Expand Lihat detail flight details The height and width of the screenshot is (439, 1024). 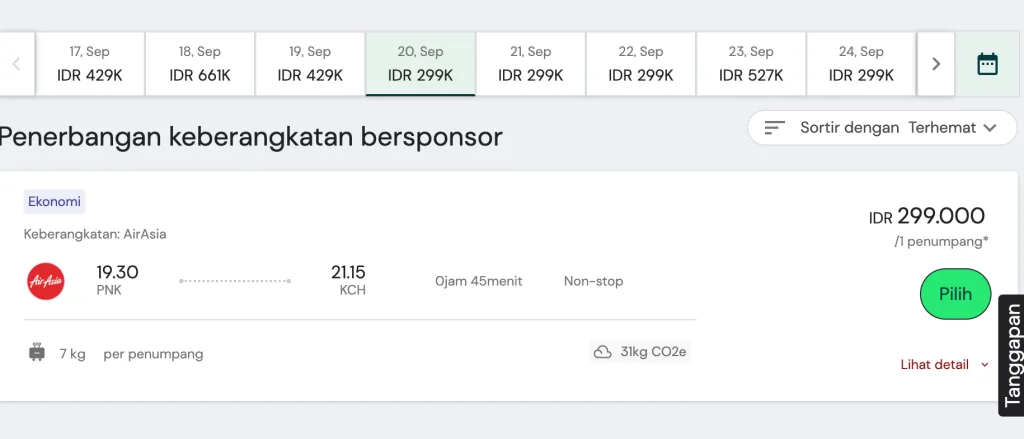(935, 365)
